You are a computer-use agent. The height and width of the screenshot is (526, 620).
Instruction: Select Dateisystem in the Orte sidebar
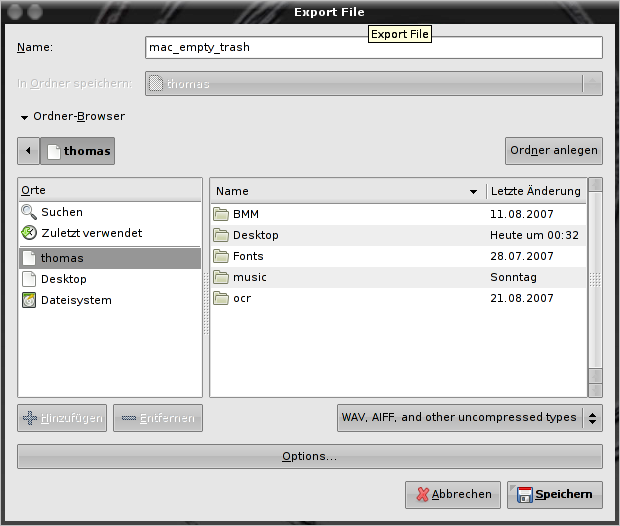(x=110, y=300)
